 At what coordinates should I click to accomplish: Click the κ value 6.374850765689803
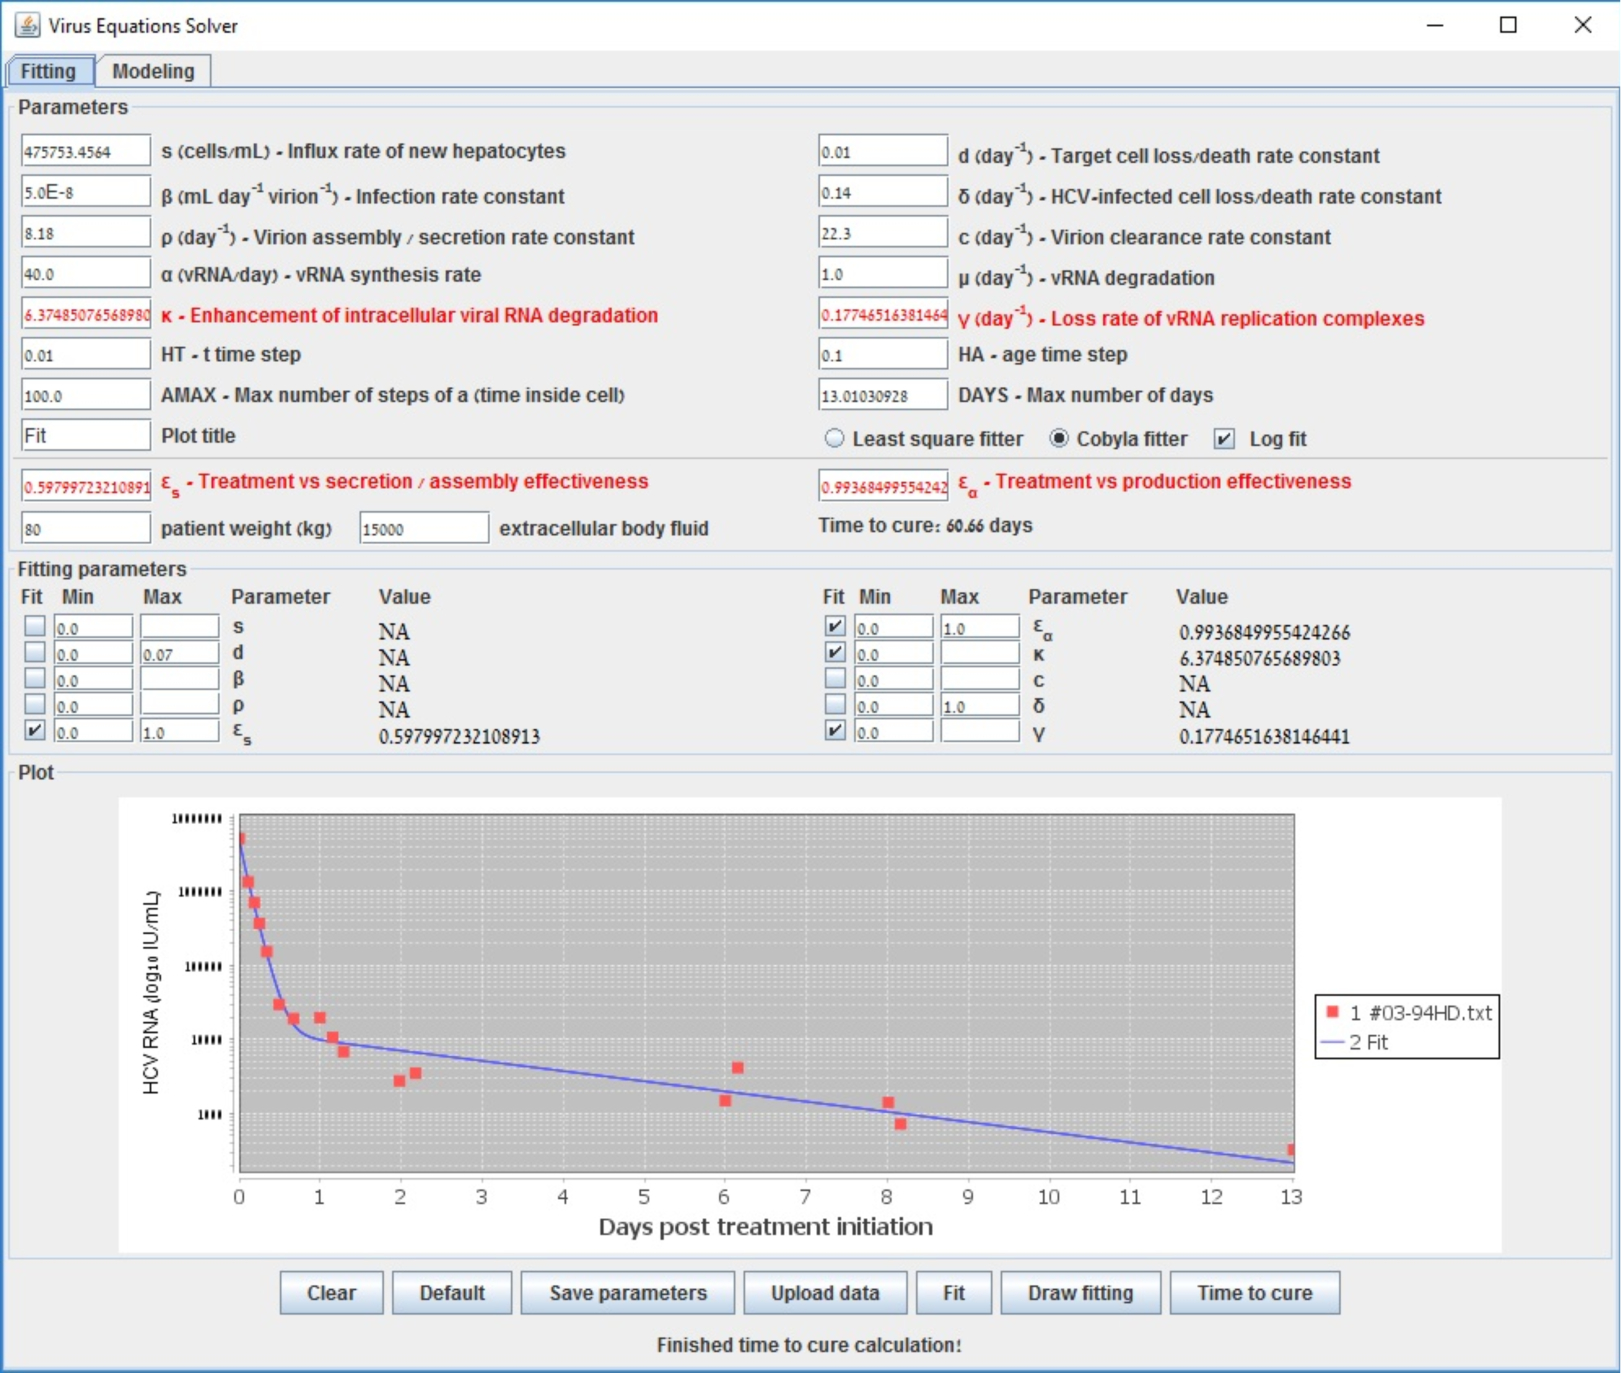click(x=1259, y=658)
